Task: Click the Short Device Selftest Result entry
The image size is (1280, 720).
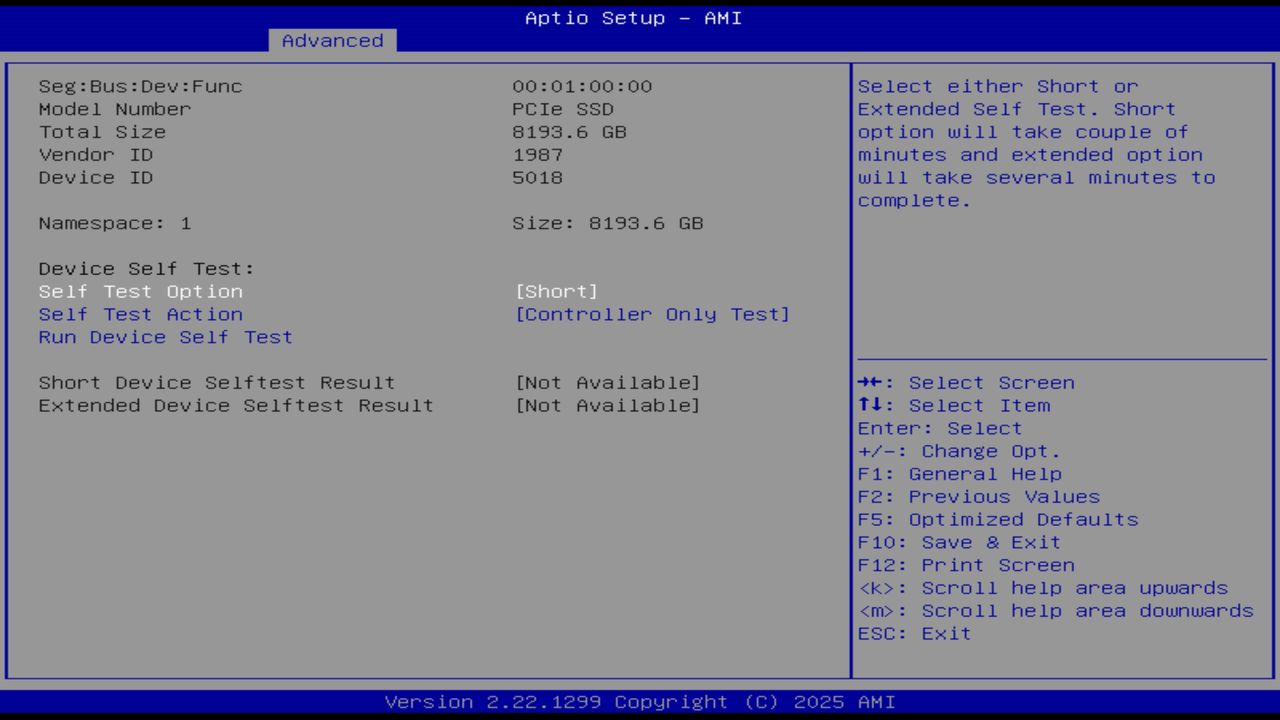Action: [216, 382]
